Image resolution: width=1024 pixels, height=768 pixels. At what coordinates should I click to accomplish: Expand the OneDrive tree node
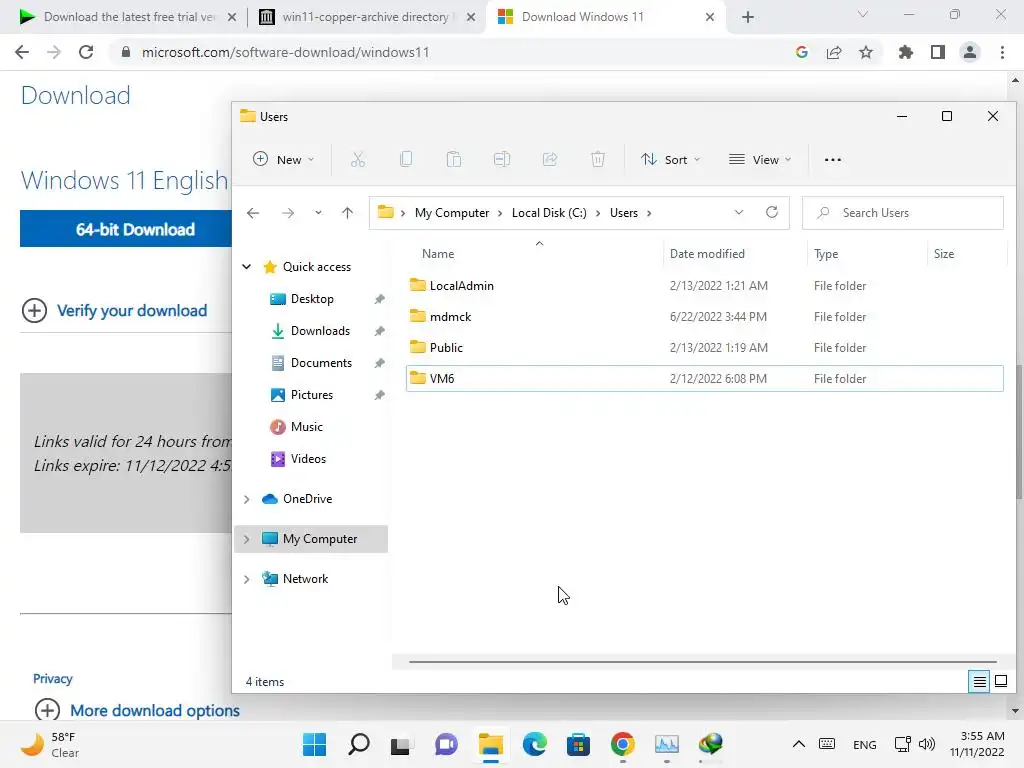pos(246,499)
